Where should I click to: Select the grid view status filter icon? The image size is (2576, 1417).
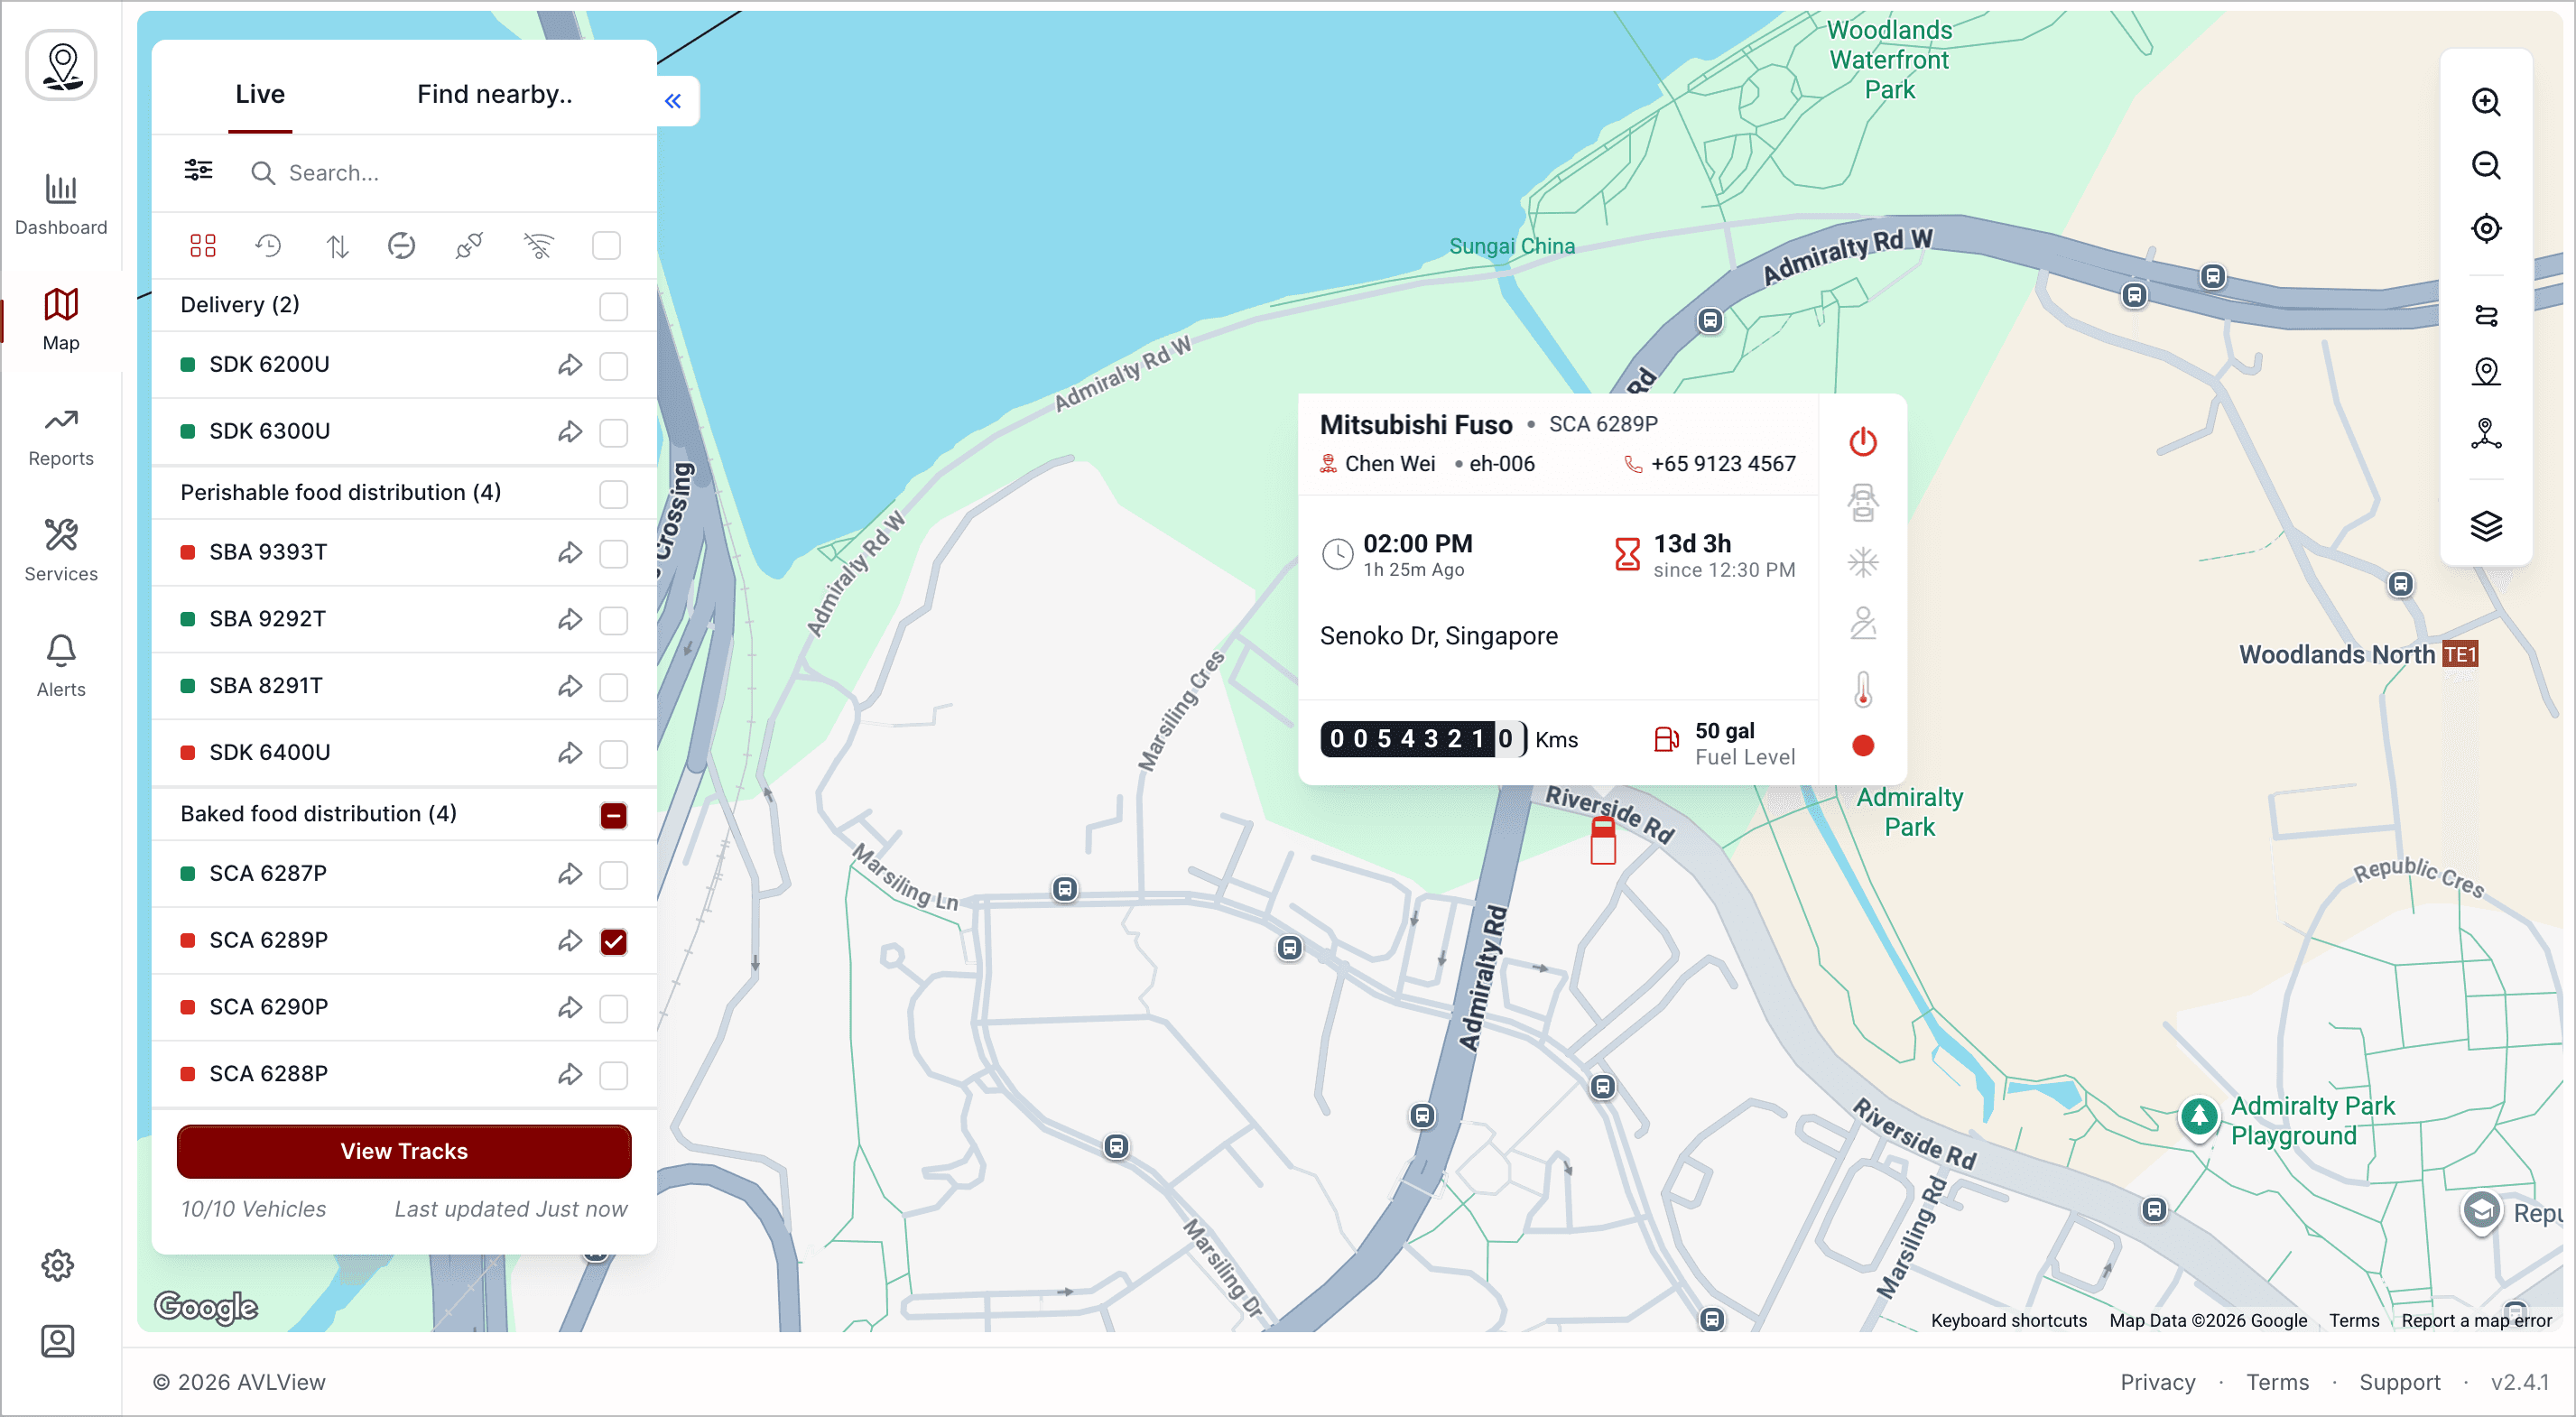203,245
